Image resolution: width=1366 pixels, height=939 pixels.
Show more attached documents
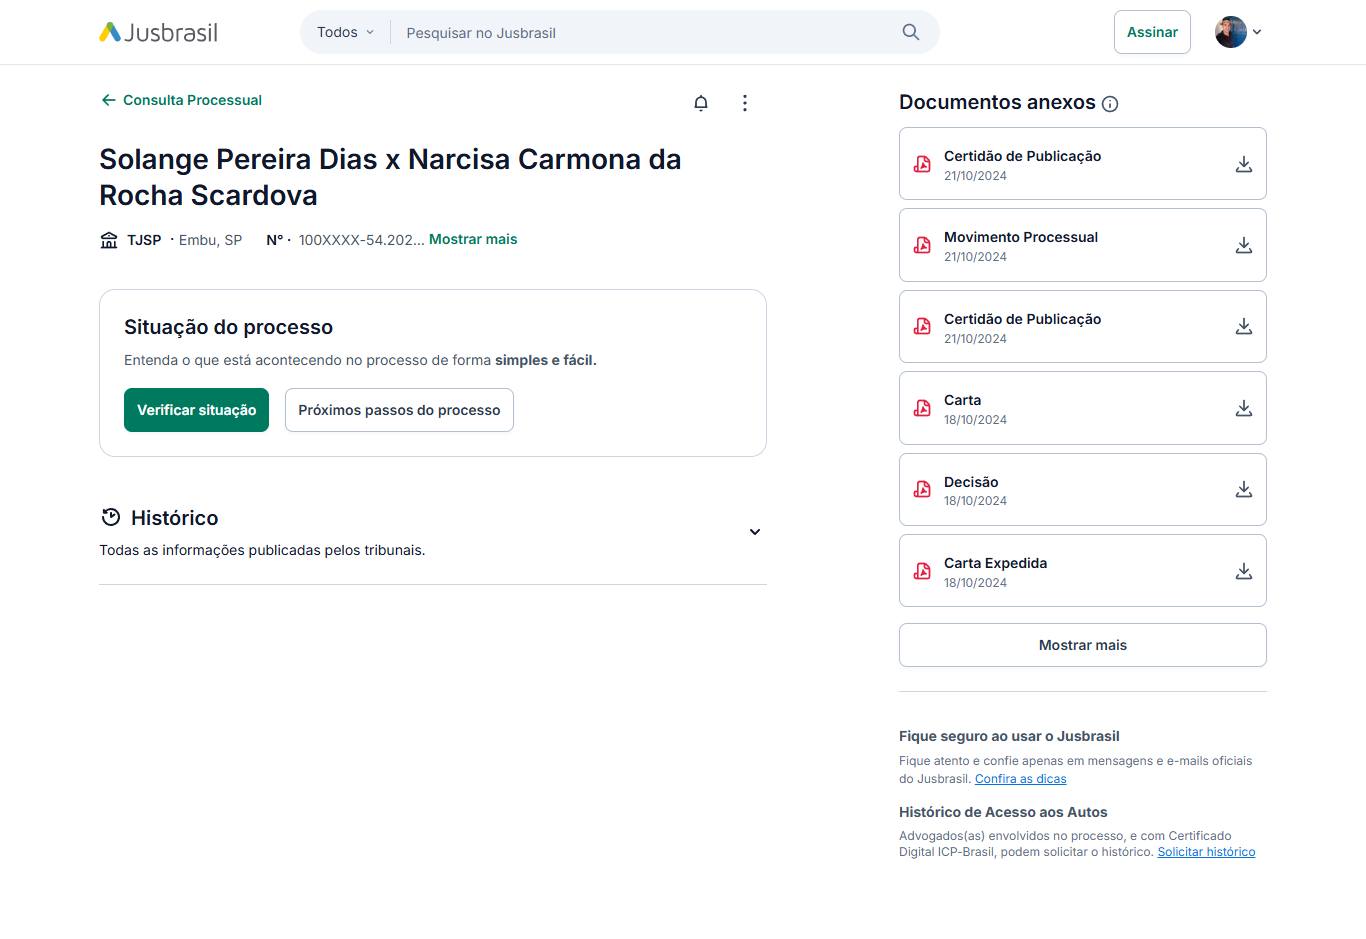1082,645
